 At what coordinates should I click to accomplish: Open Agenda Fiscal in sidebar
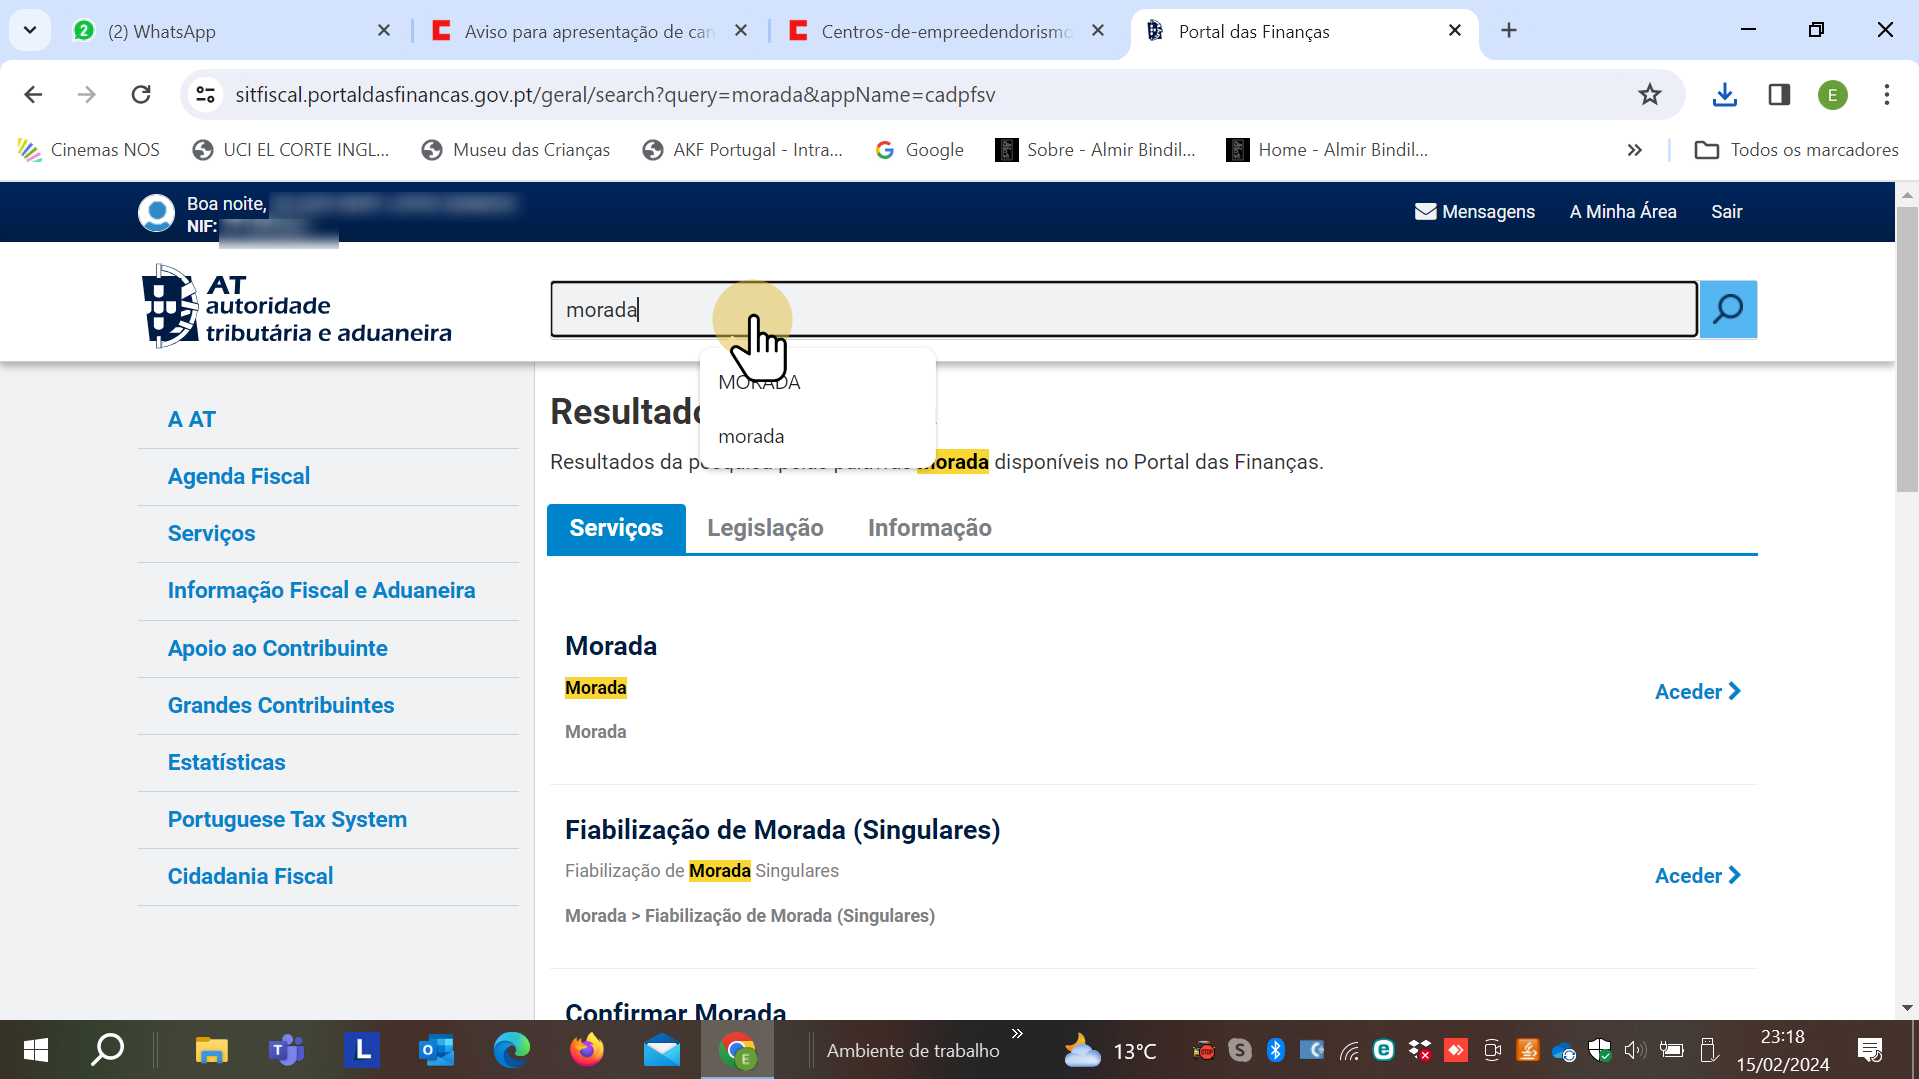point(239,476)
